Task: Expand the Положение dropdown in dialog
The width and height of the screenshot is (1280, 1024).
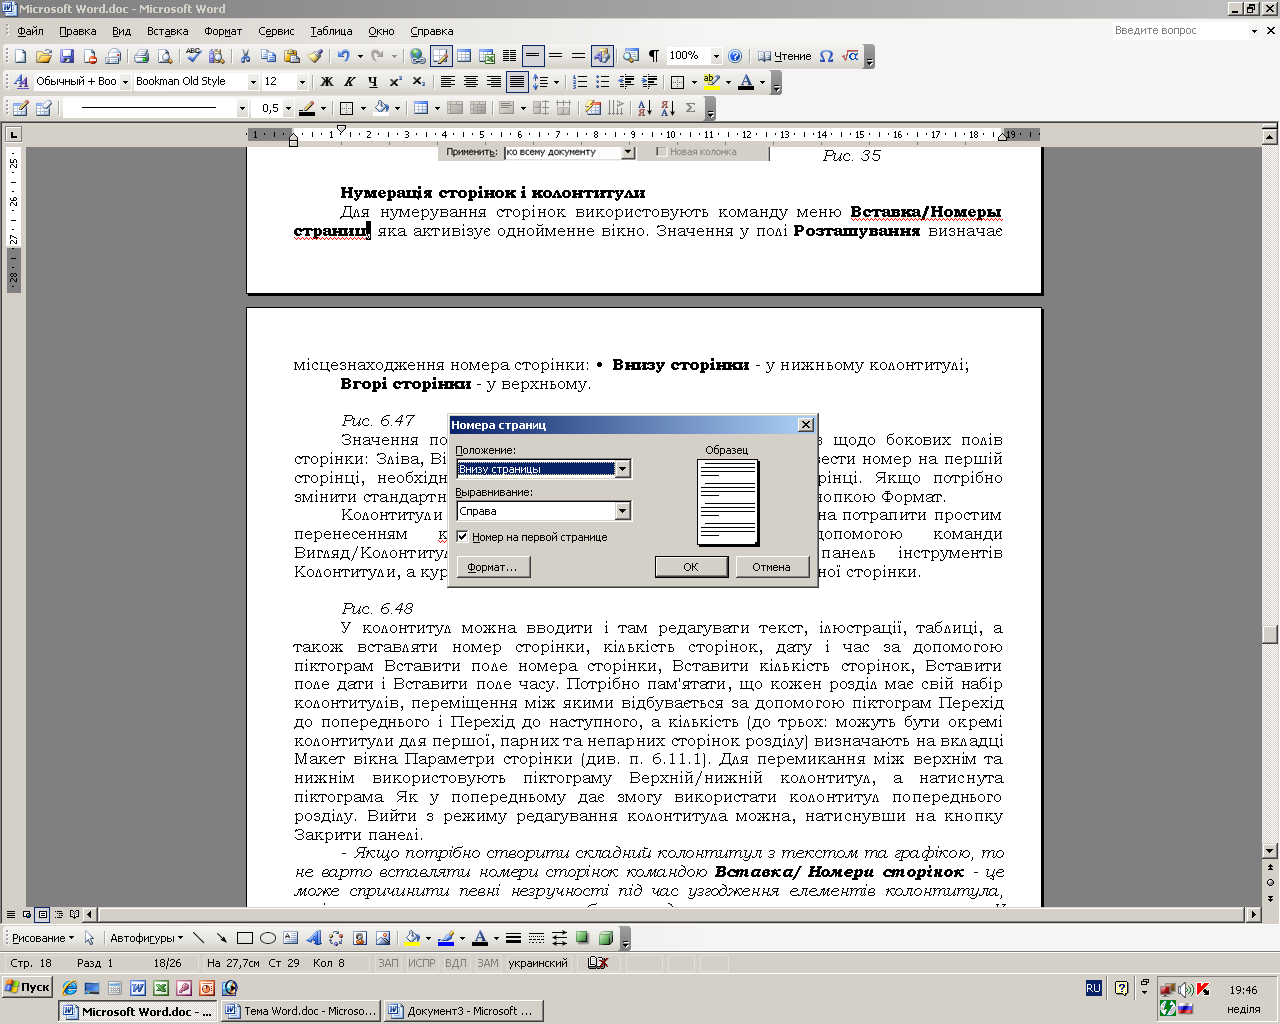Action: pos(623,469)
